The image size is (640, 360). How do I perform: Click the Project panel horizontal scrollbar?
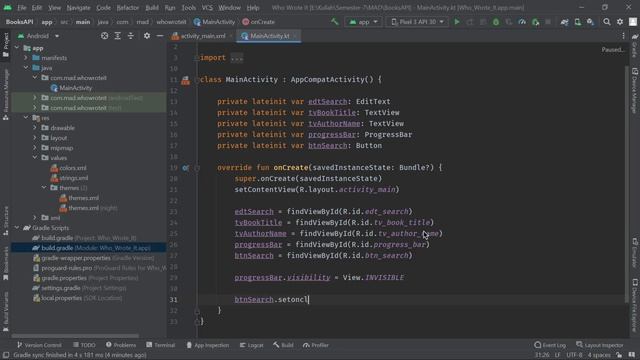(76, 336)
